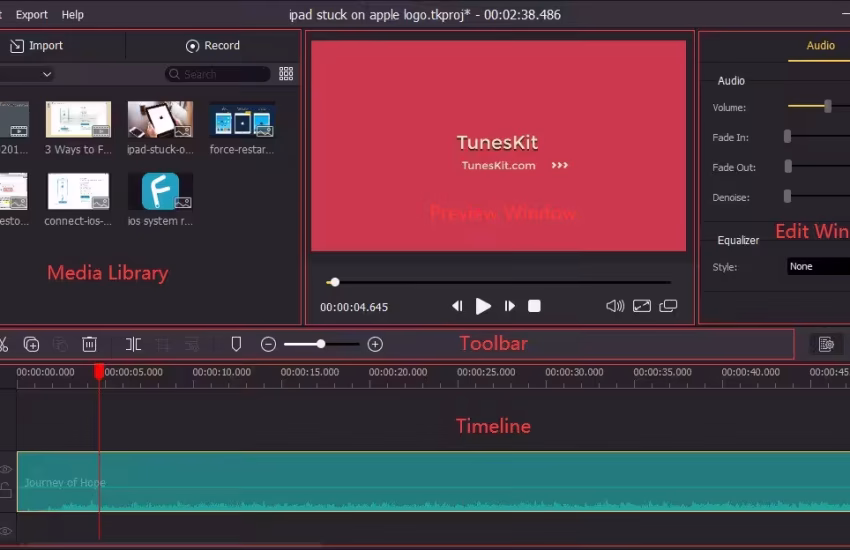This screenshot has width=850, height=550.
Task: Click the timeline zoom slider handle
Action: click(321, 344)
